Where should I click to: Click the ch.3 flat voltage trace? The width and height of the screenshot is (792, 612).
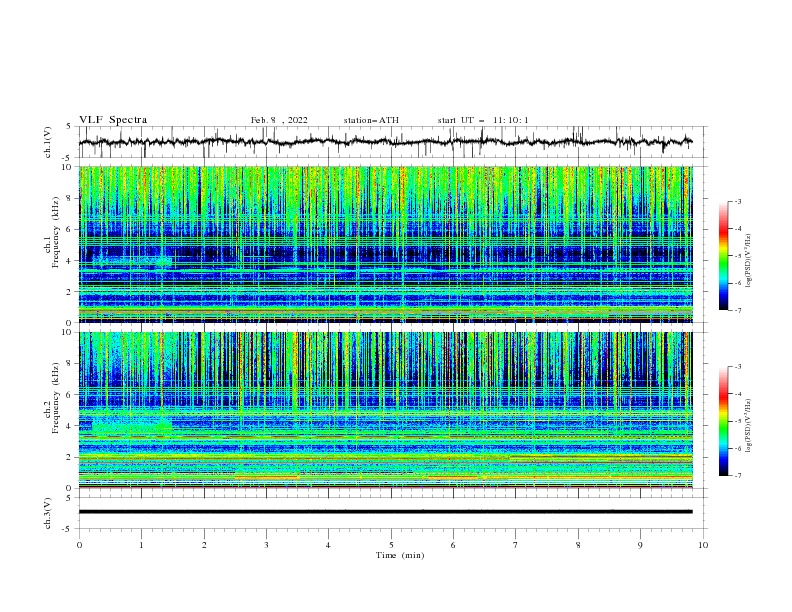tap(385, 512)
